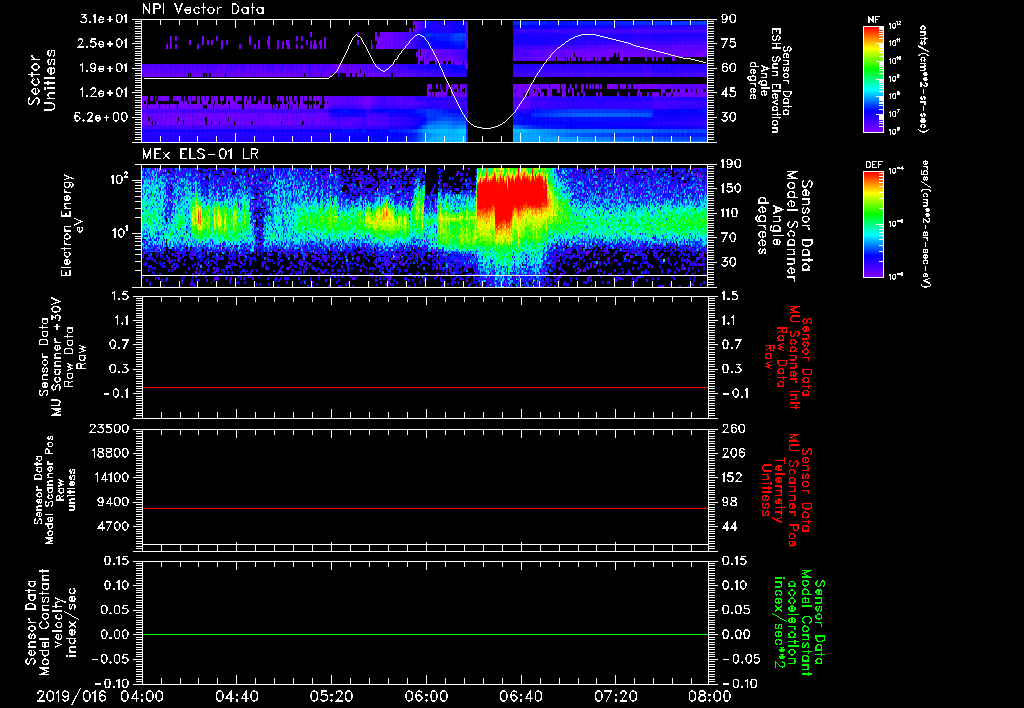Click the NPI Vector Data panel title
This screenshot has width=1024, height=708.
[x=203, y=9]
